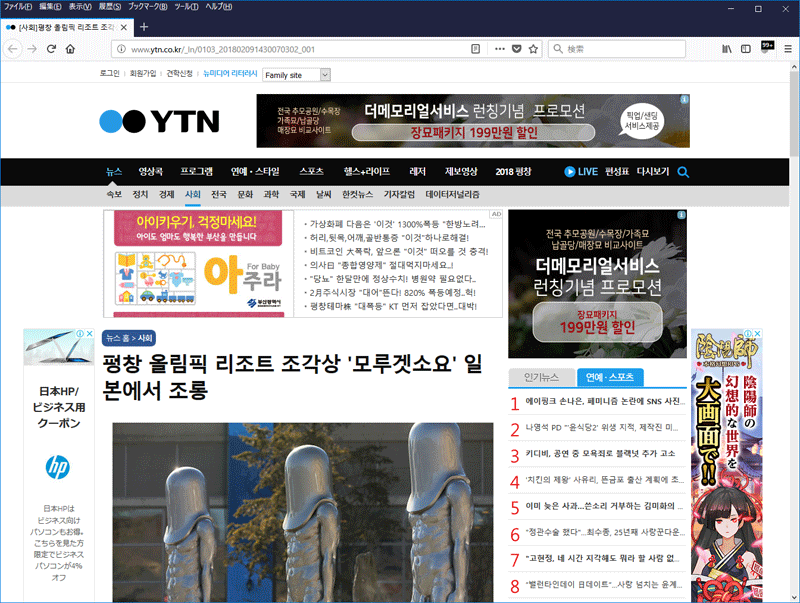800x603 pixels.
Task: Show the browser sidebar
Action: (746, 49)
